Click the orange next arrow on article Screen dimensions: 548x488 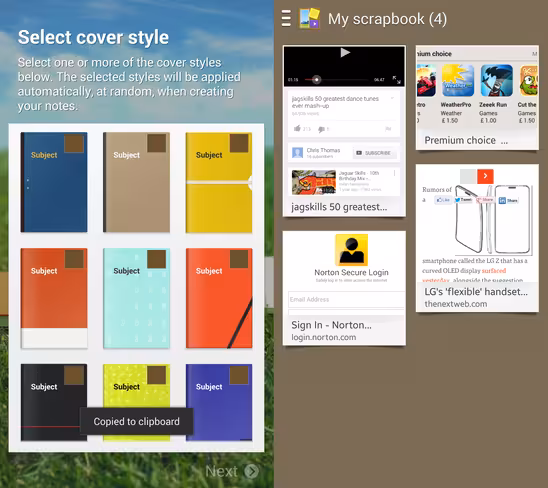(485, 176)
